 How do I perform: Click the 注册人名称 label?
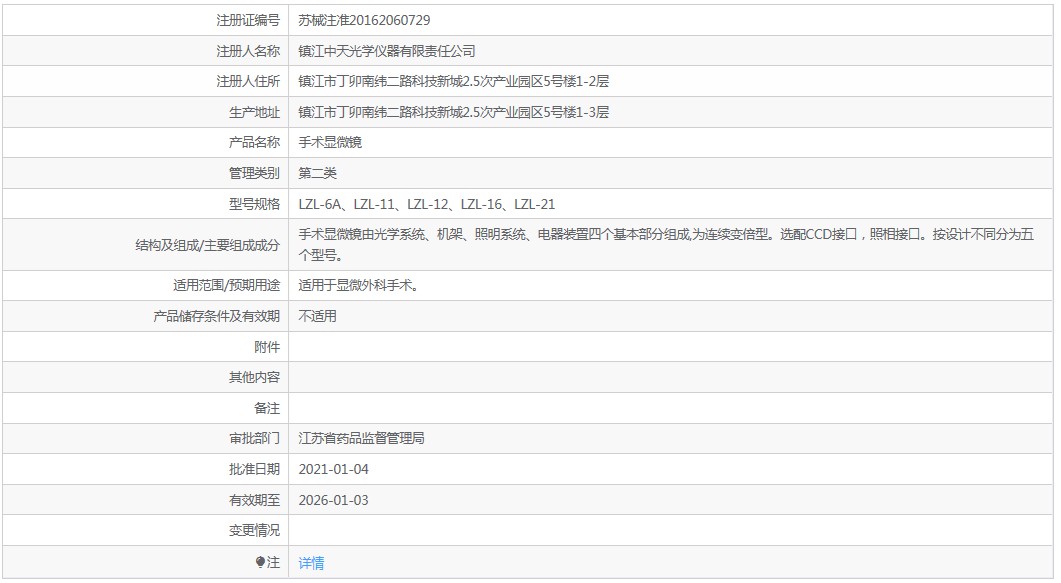click(248, 51)
